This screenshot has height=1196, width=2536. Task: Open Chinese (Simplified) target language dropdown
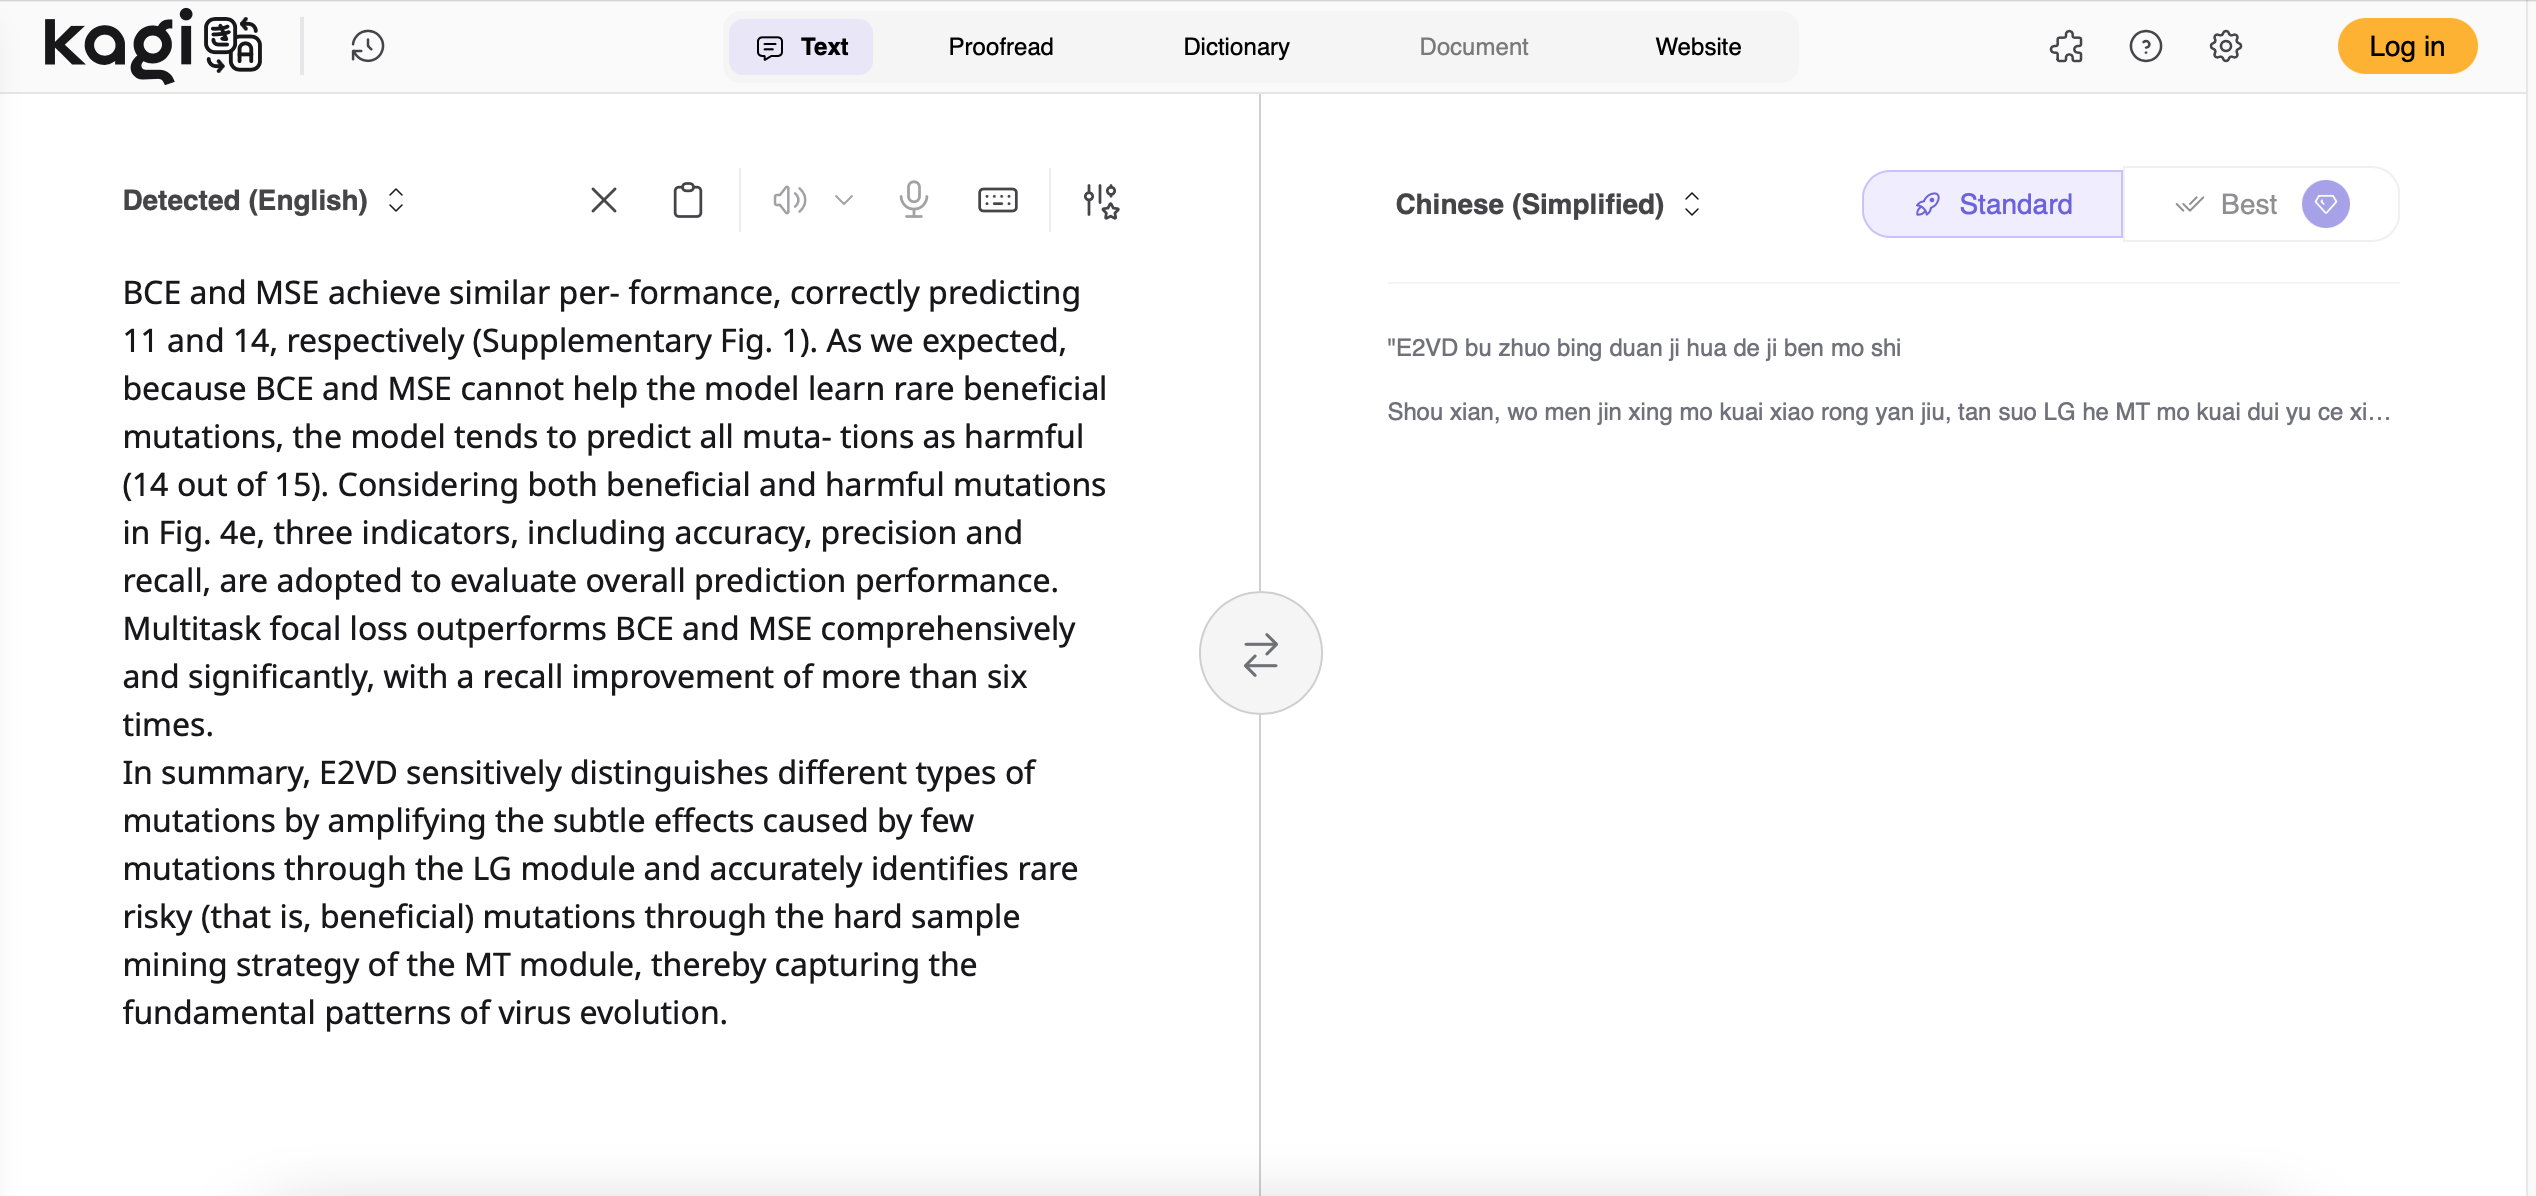1546,204
